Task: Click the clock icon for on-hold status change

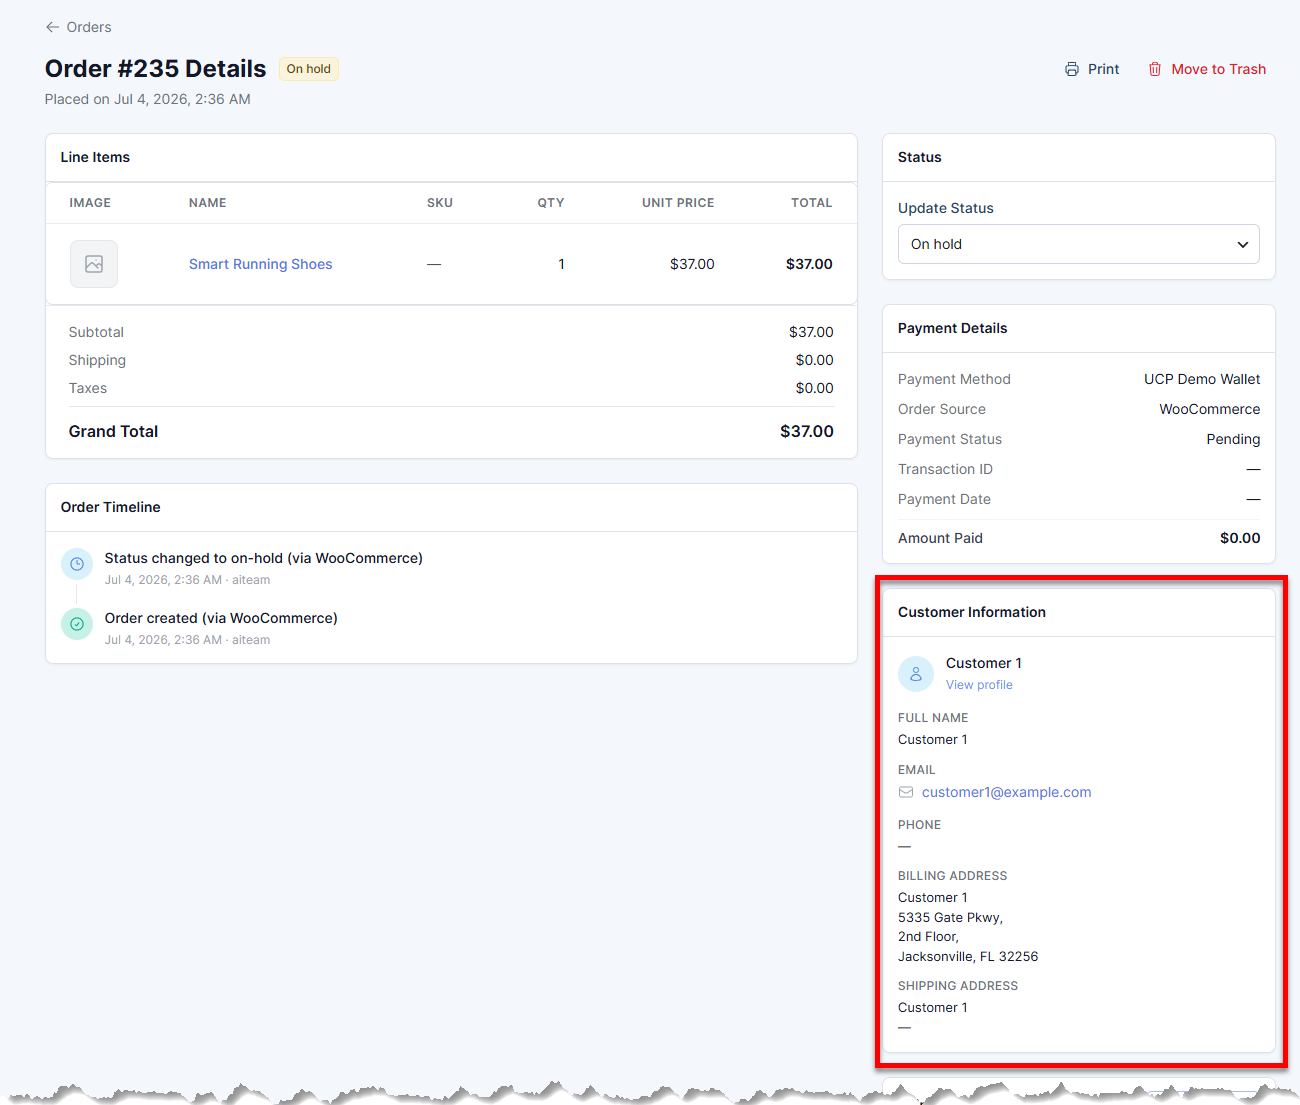Action: (x=77, y=564)
